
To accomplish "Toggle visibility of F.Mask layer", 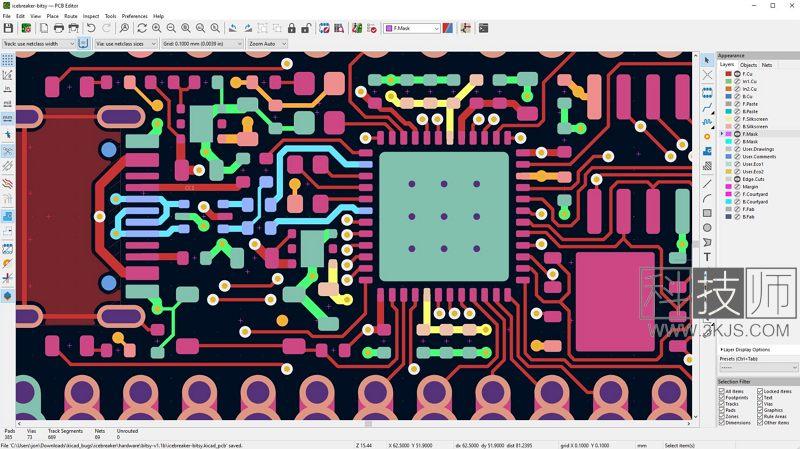I will pyautogui.click(x=737, y=134).
